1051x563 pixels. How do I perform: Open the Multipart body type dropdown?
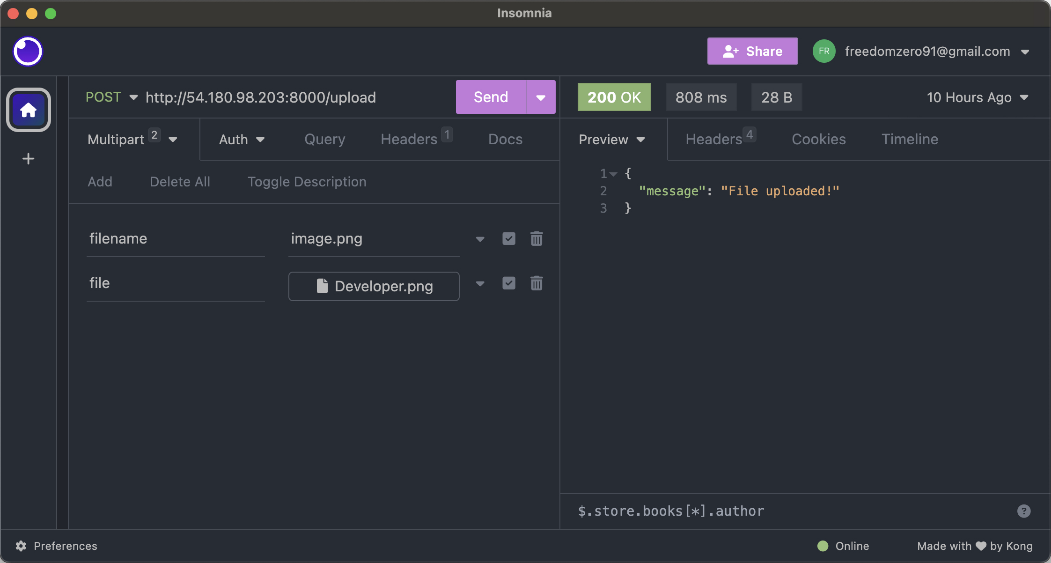pos(132,139)
